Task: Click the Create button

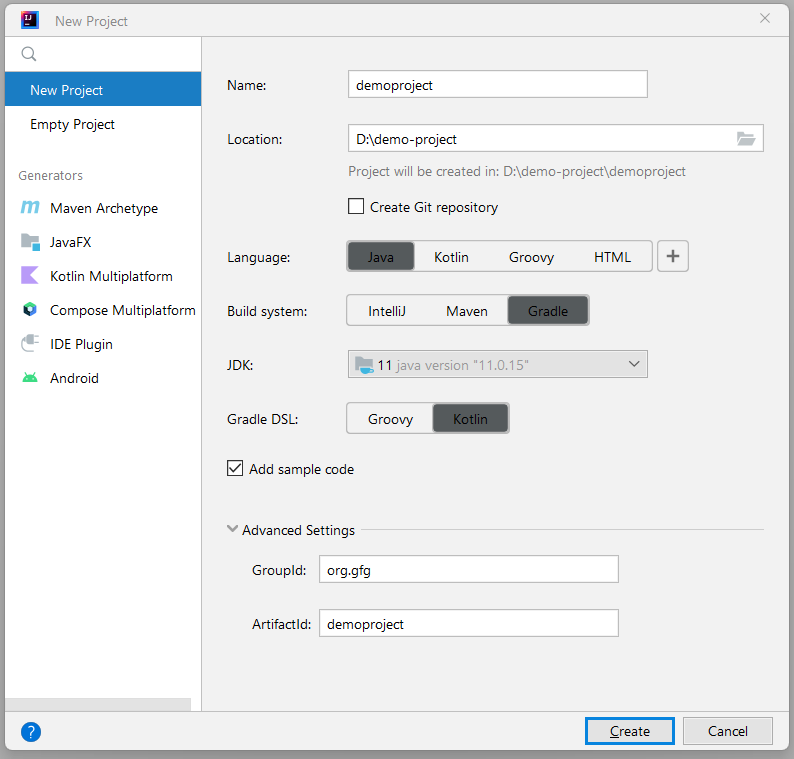Action: point(629,731)
